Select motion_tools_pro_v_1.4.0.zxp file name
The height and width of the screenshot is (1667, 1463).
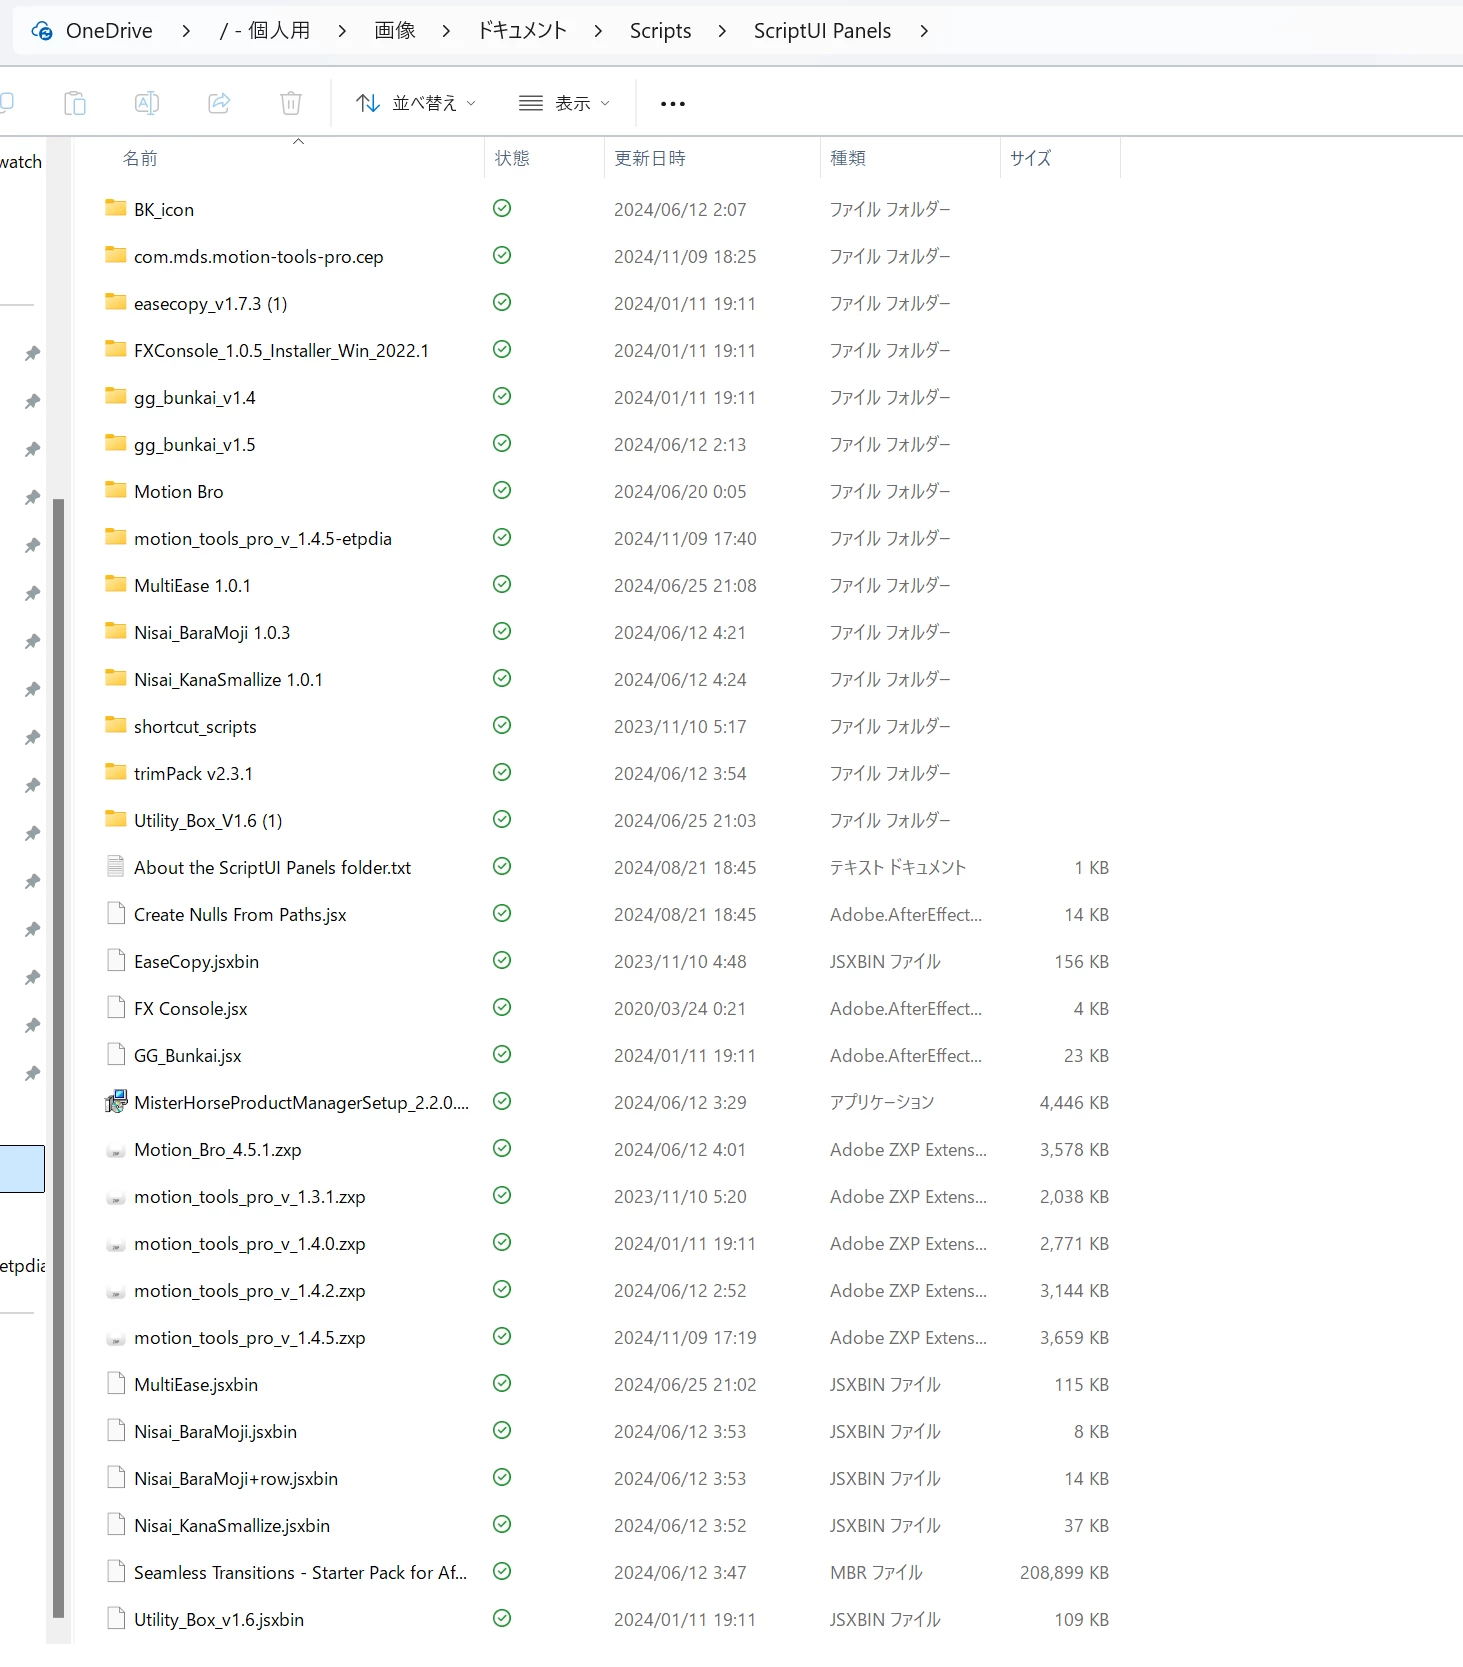point(250,1244)
